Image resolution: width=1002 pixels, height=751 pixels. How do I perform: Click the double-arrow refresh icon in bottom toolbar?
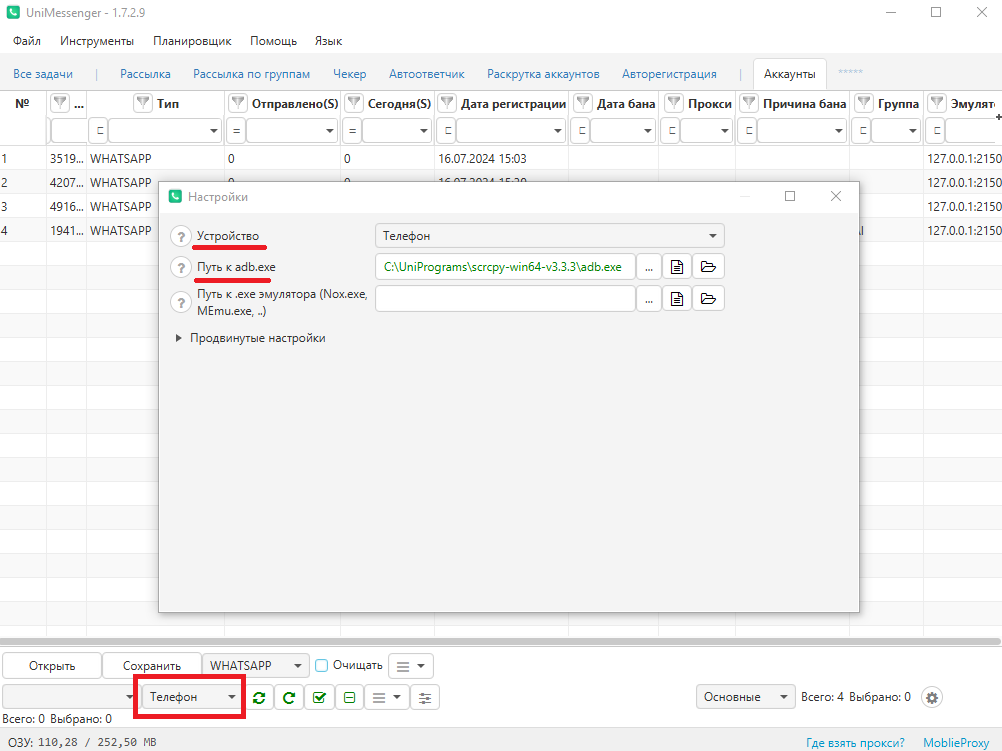tap(259, 698)
